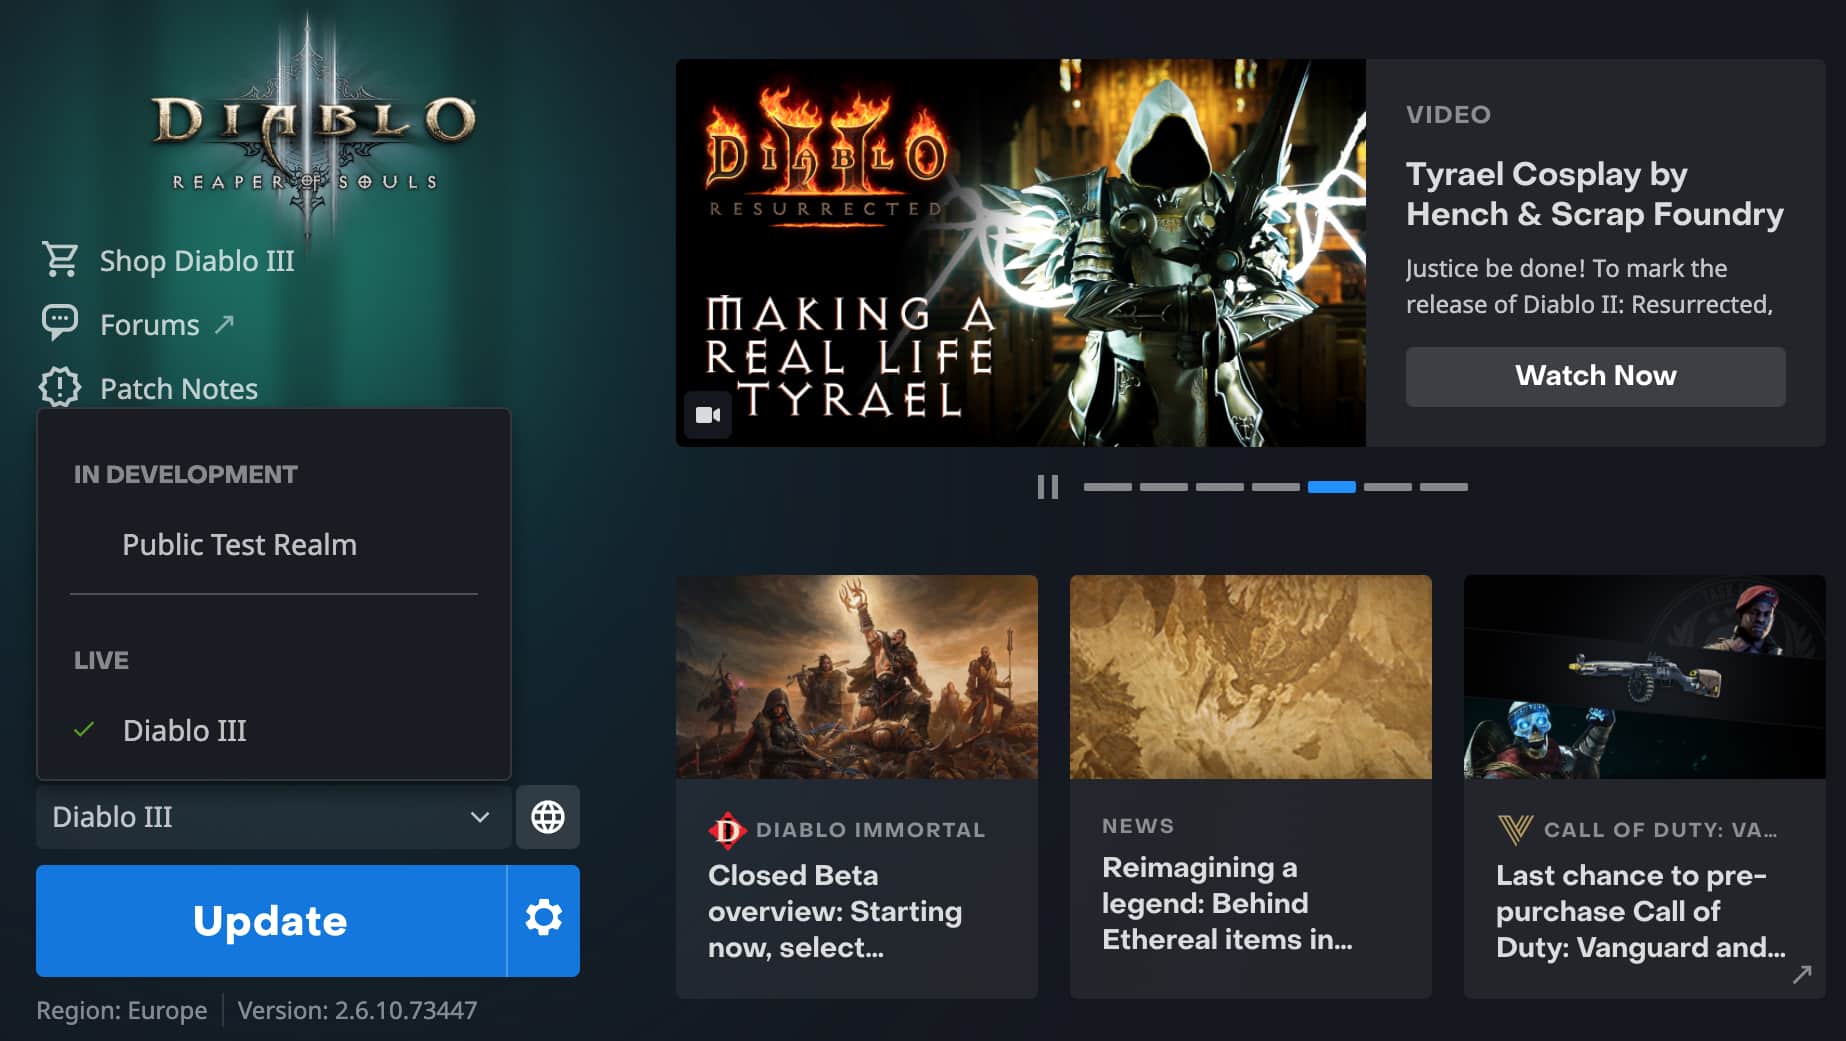Click the external arrow beside Forums

point(224,324)
